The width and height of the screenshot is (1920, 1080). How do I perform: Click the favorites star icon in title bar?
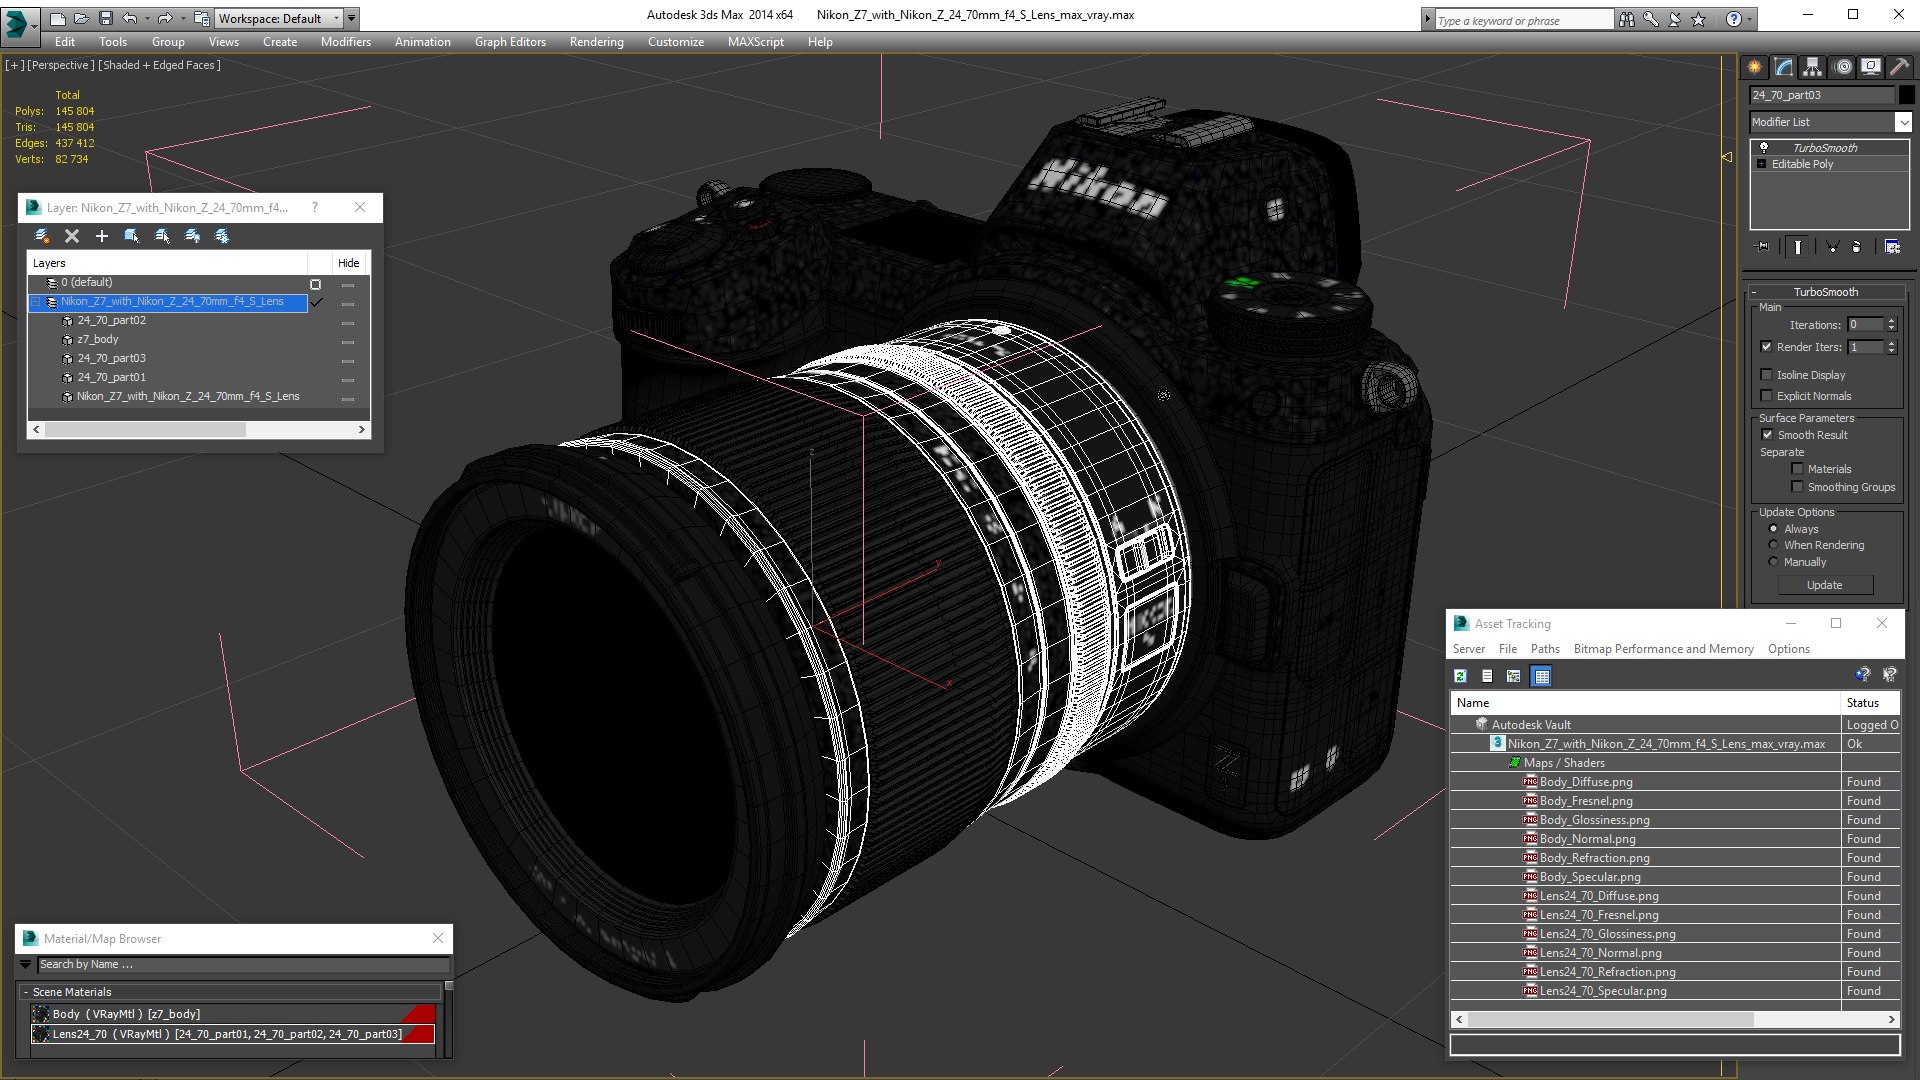point(1698,19)
